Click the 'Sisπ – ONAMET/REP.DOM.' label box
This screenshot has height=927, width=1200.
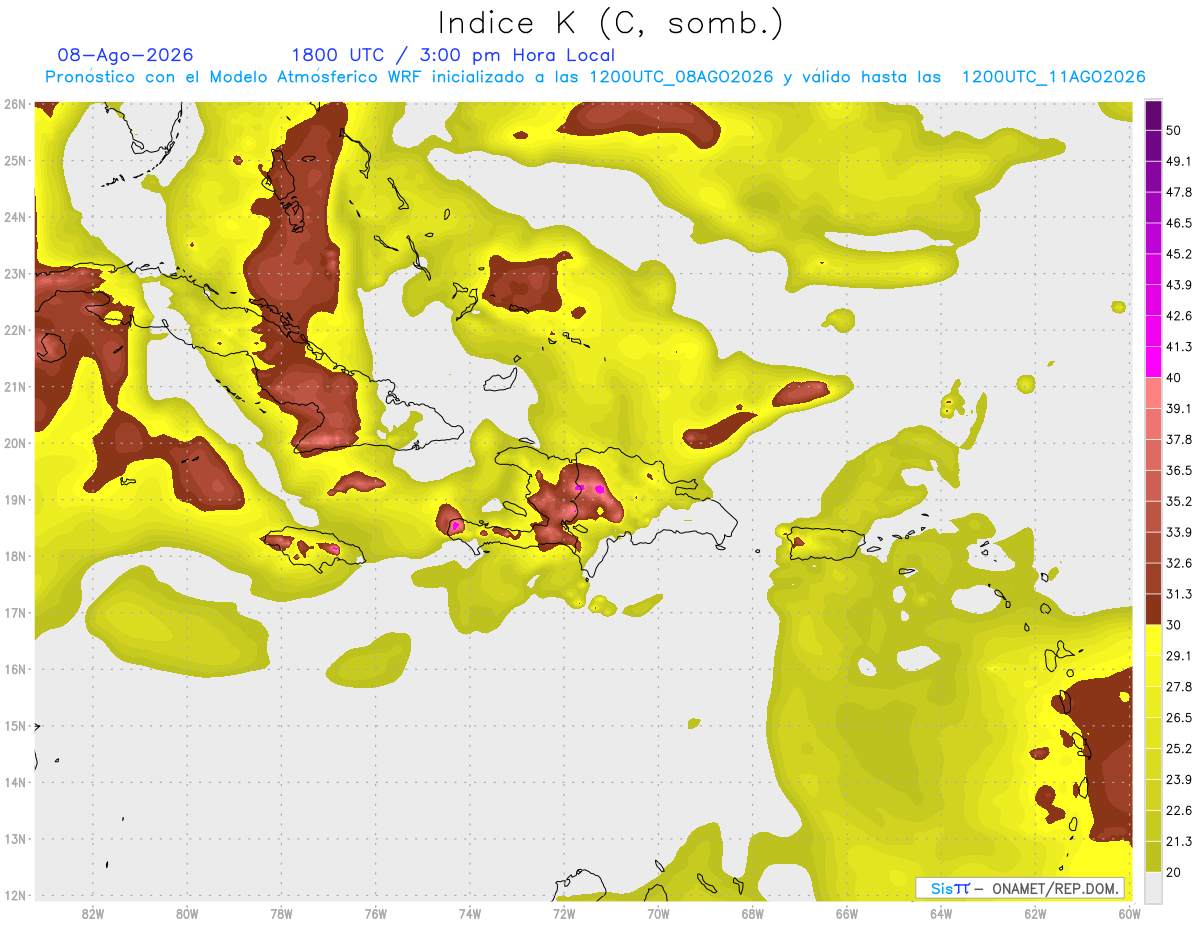[1020, 888]
